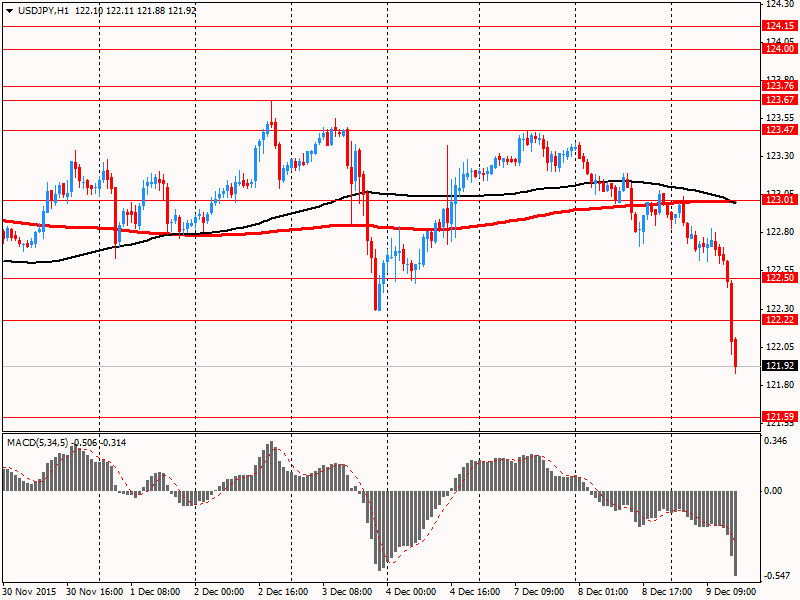Screen dimensions: 800x600
Task: Click the USDJPY,H1 chart title text
Action: point(42,9)
